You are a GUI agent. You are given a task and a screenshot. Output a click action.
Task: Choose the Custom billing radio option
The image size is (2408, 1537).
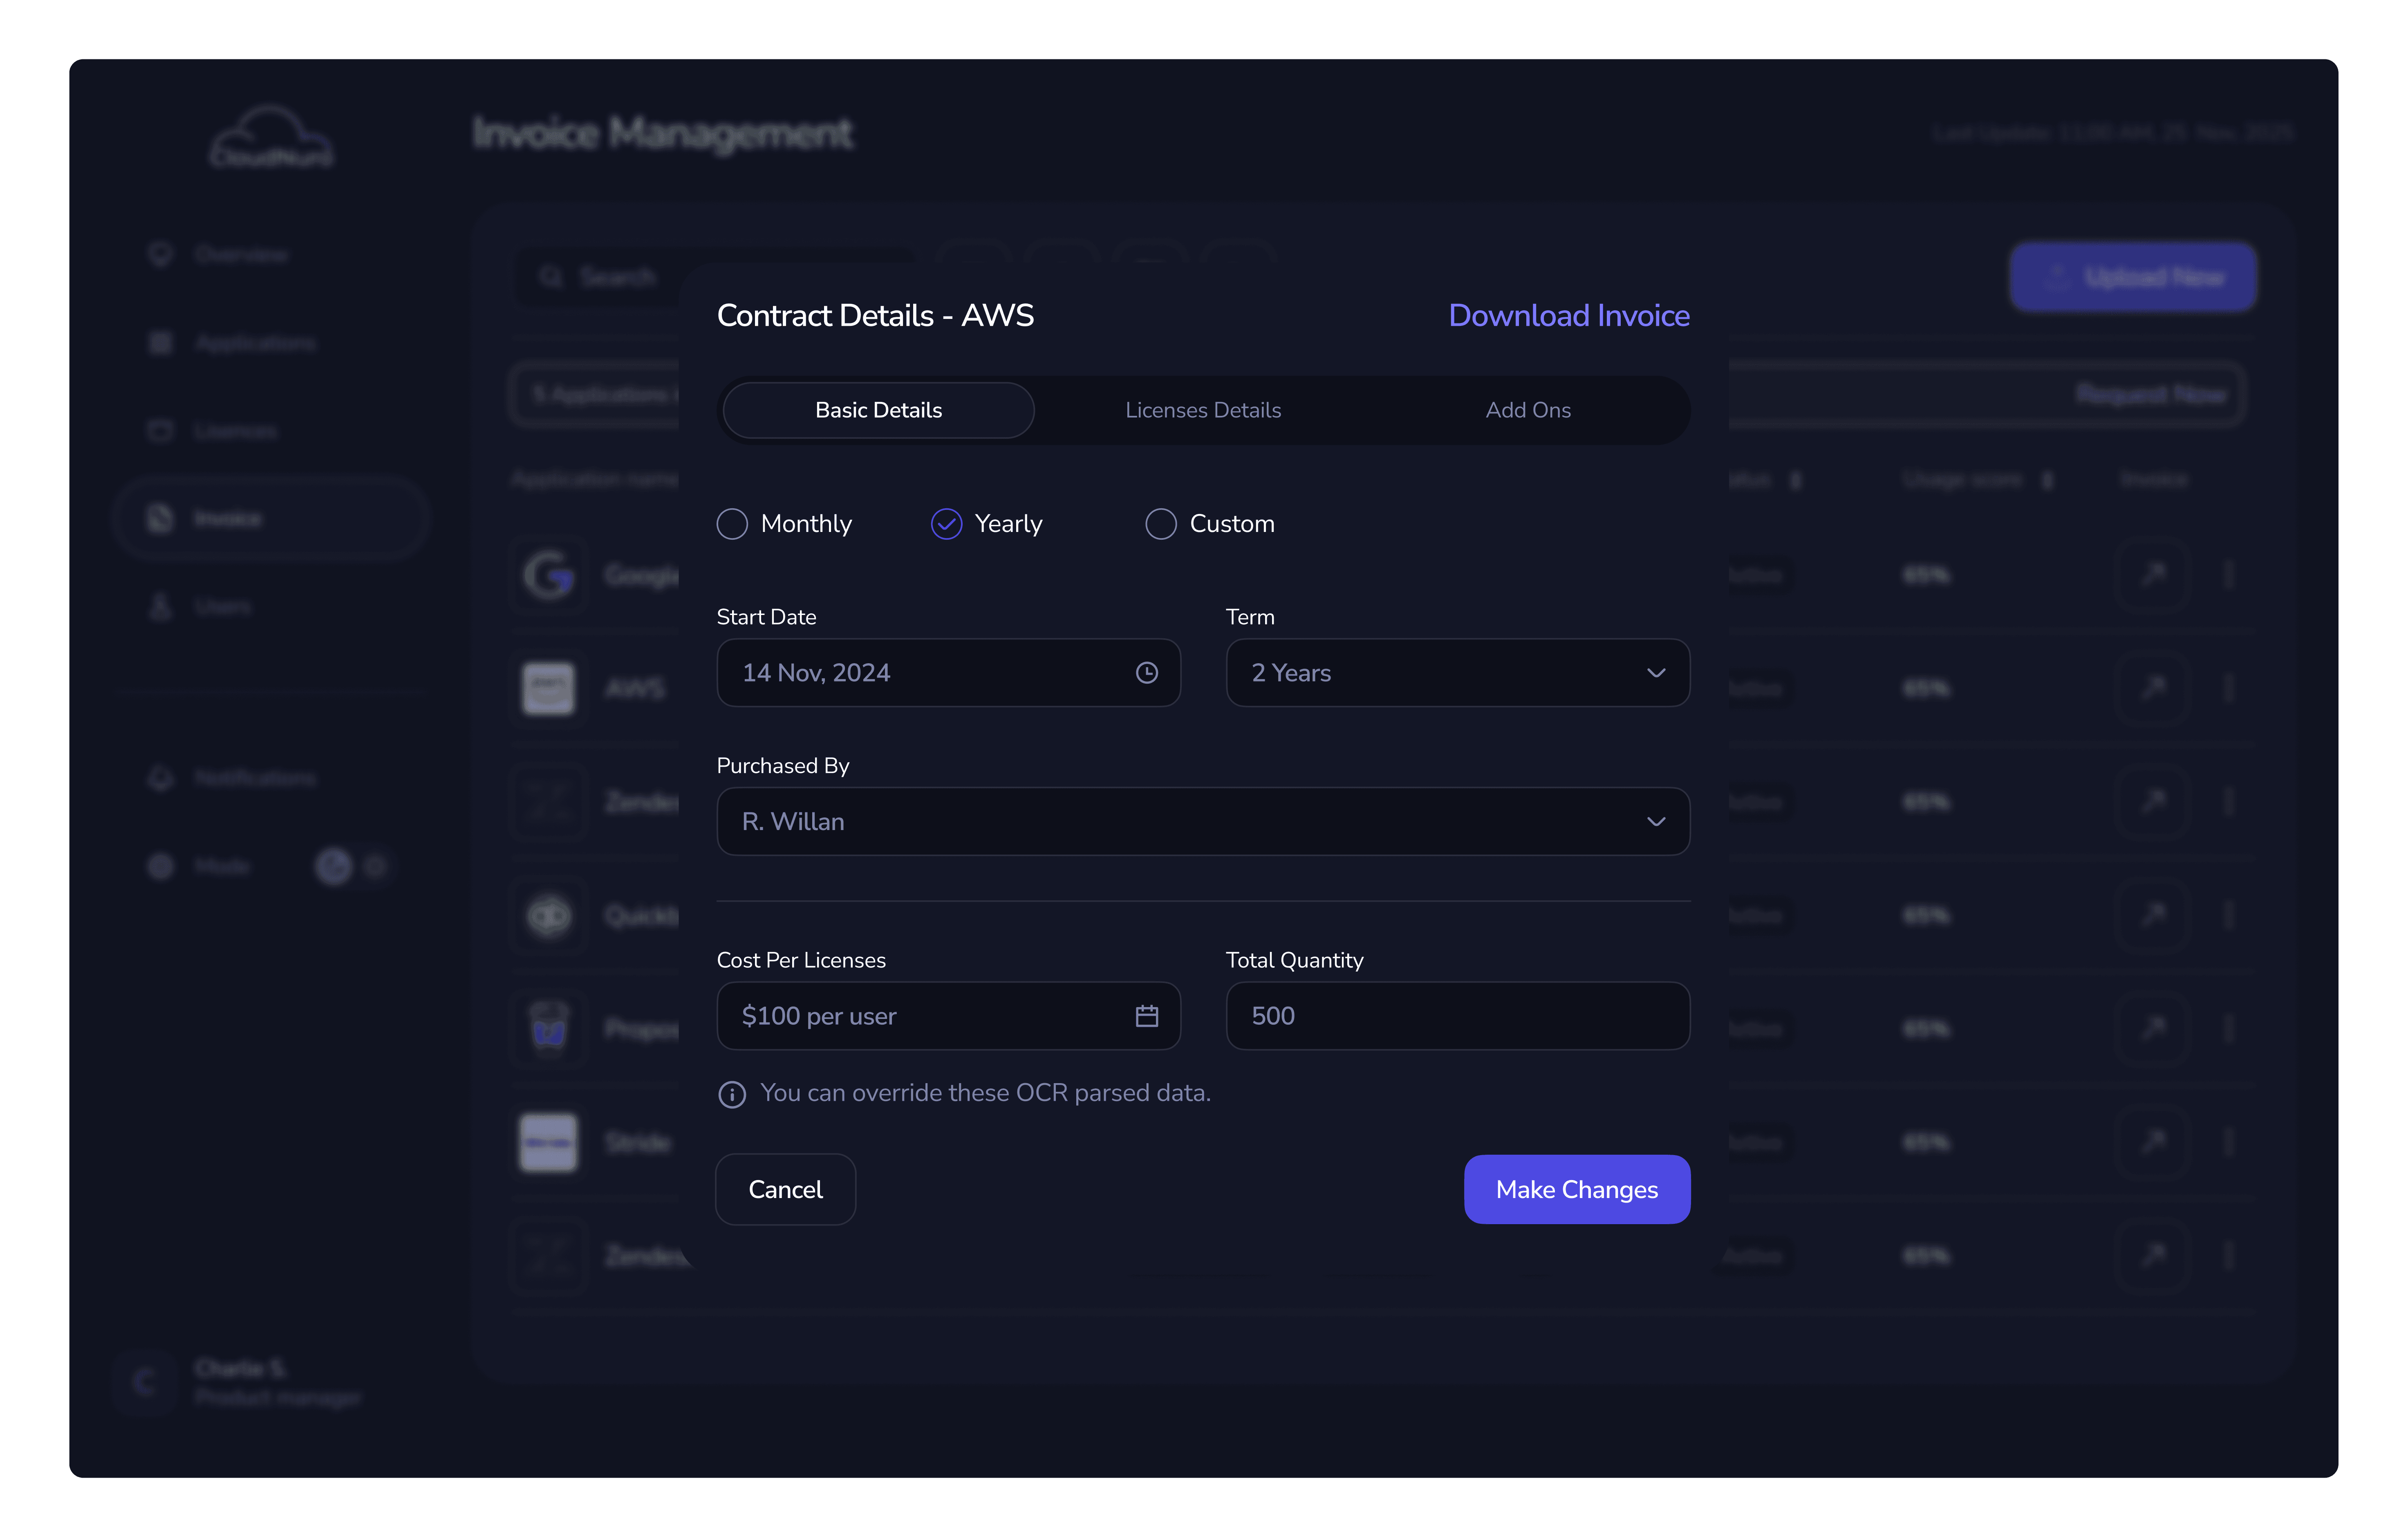click(1160, 524)
